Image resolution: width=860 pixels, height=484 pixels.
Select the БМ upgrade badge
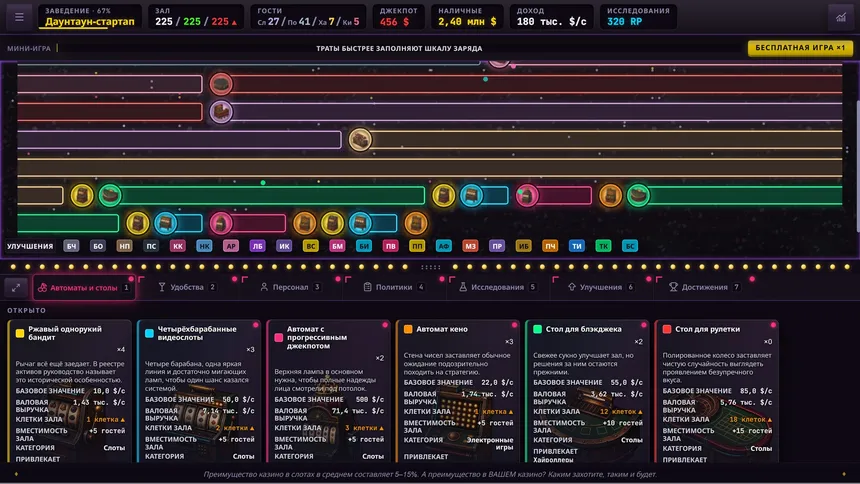(x=337, y=246)
